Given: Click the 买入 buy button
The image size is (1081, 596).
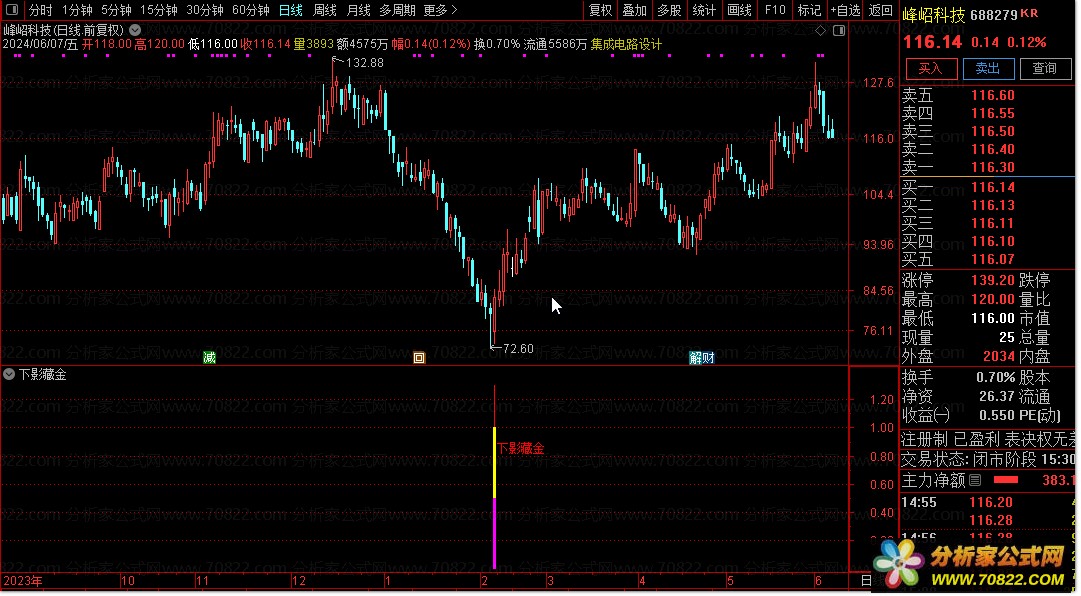Looking at the screenshot, I should pos(930,68).
